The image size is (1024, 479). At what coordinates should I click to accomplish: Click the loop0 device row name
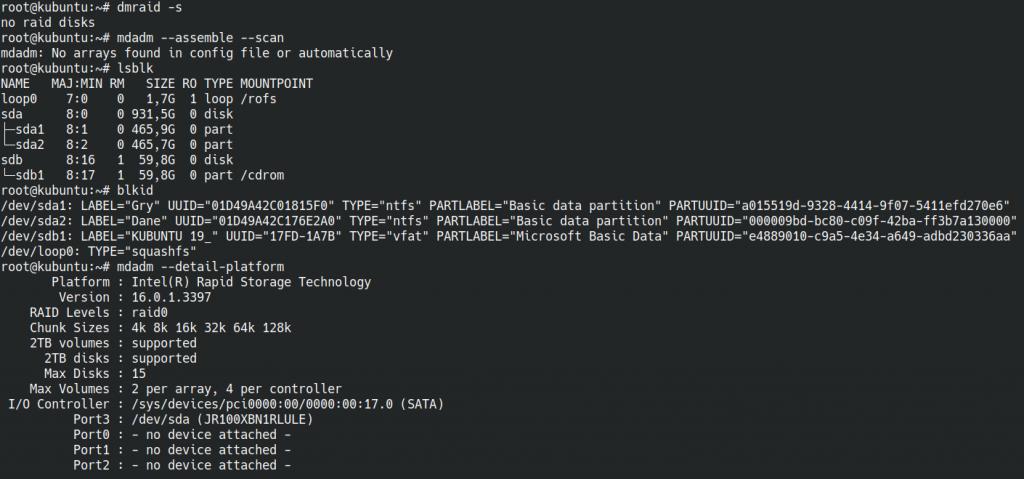pyautogui.click(x=19, y=98)
